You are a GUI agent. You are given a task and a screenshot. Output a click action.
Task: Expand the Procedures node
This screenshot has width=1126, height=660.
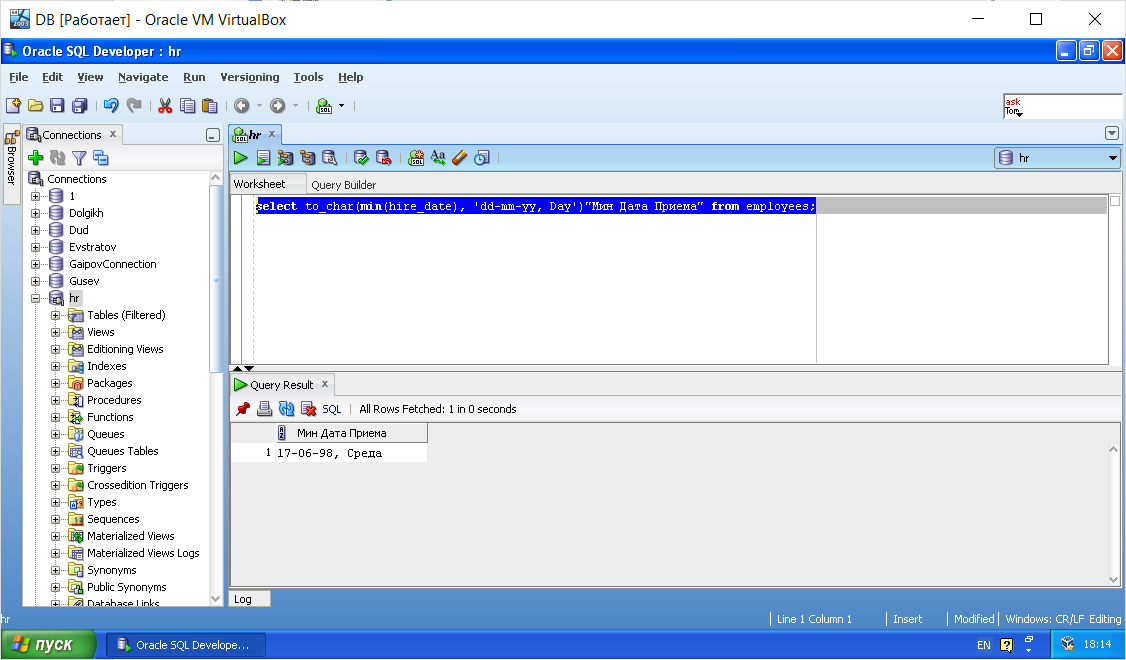click(55, 400)
